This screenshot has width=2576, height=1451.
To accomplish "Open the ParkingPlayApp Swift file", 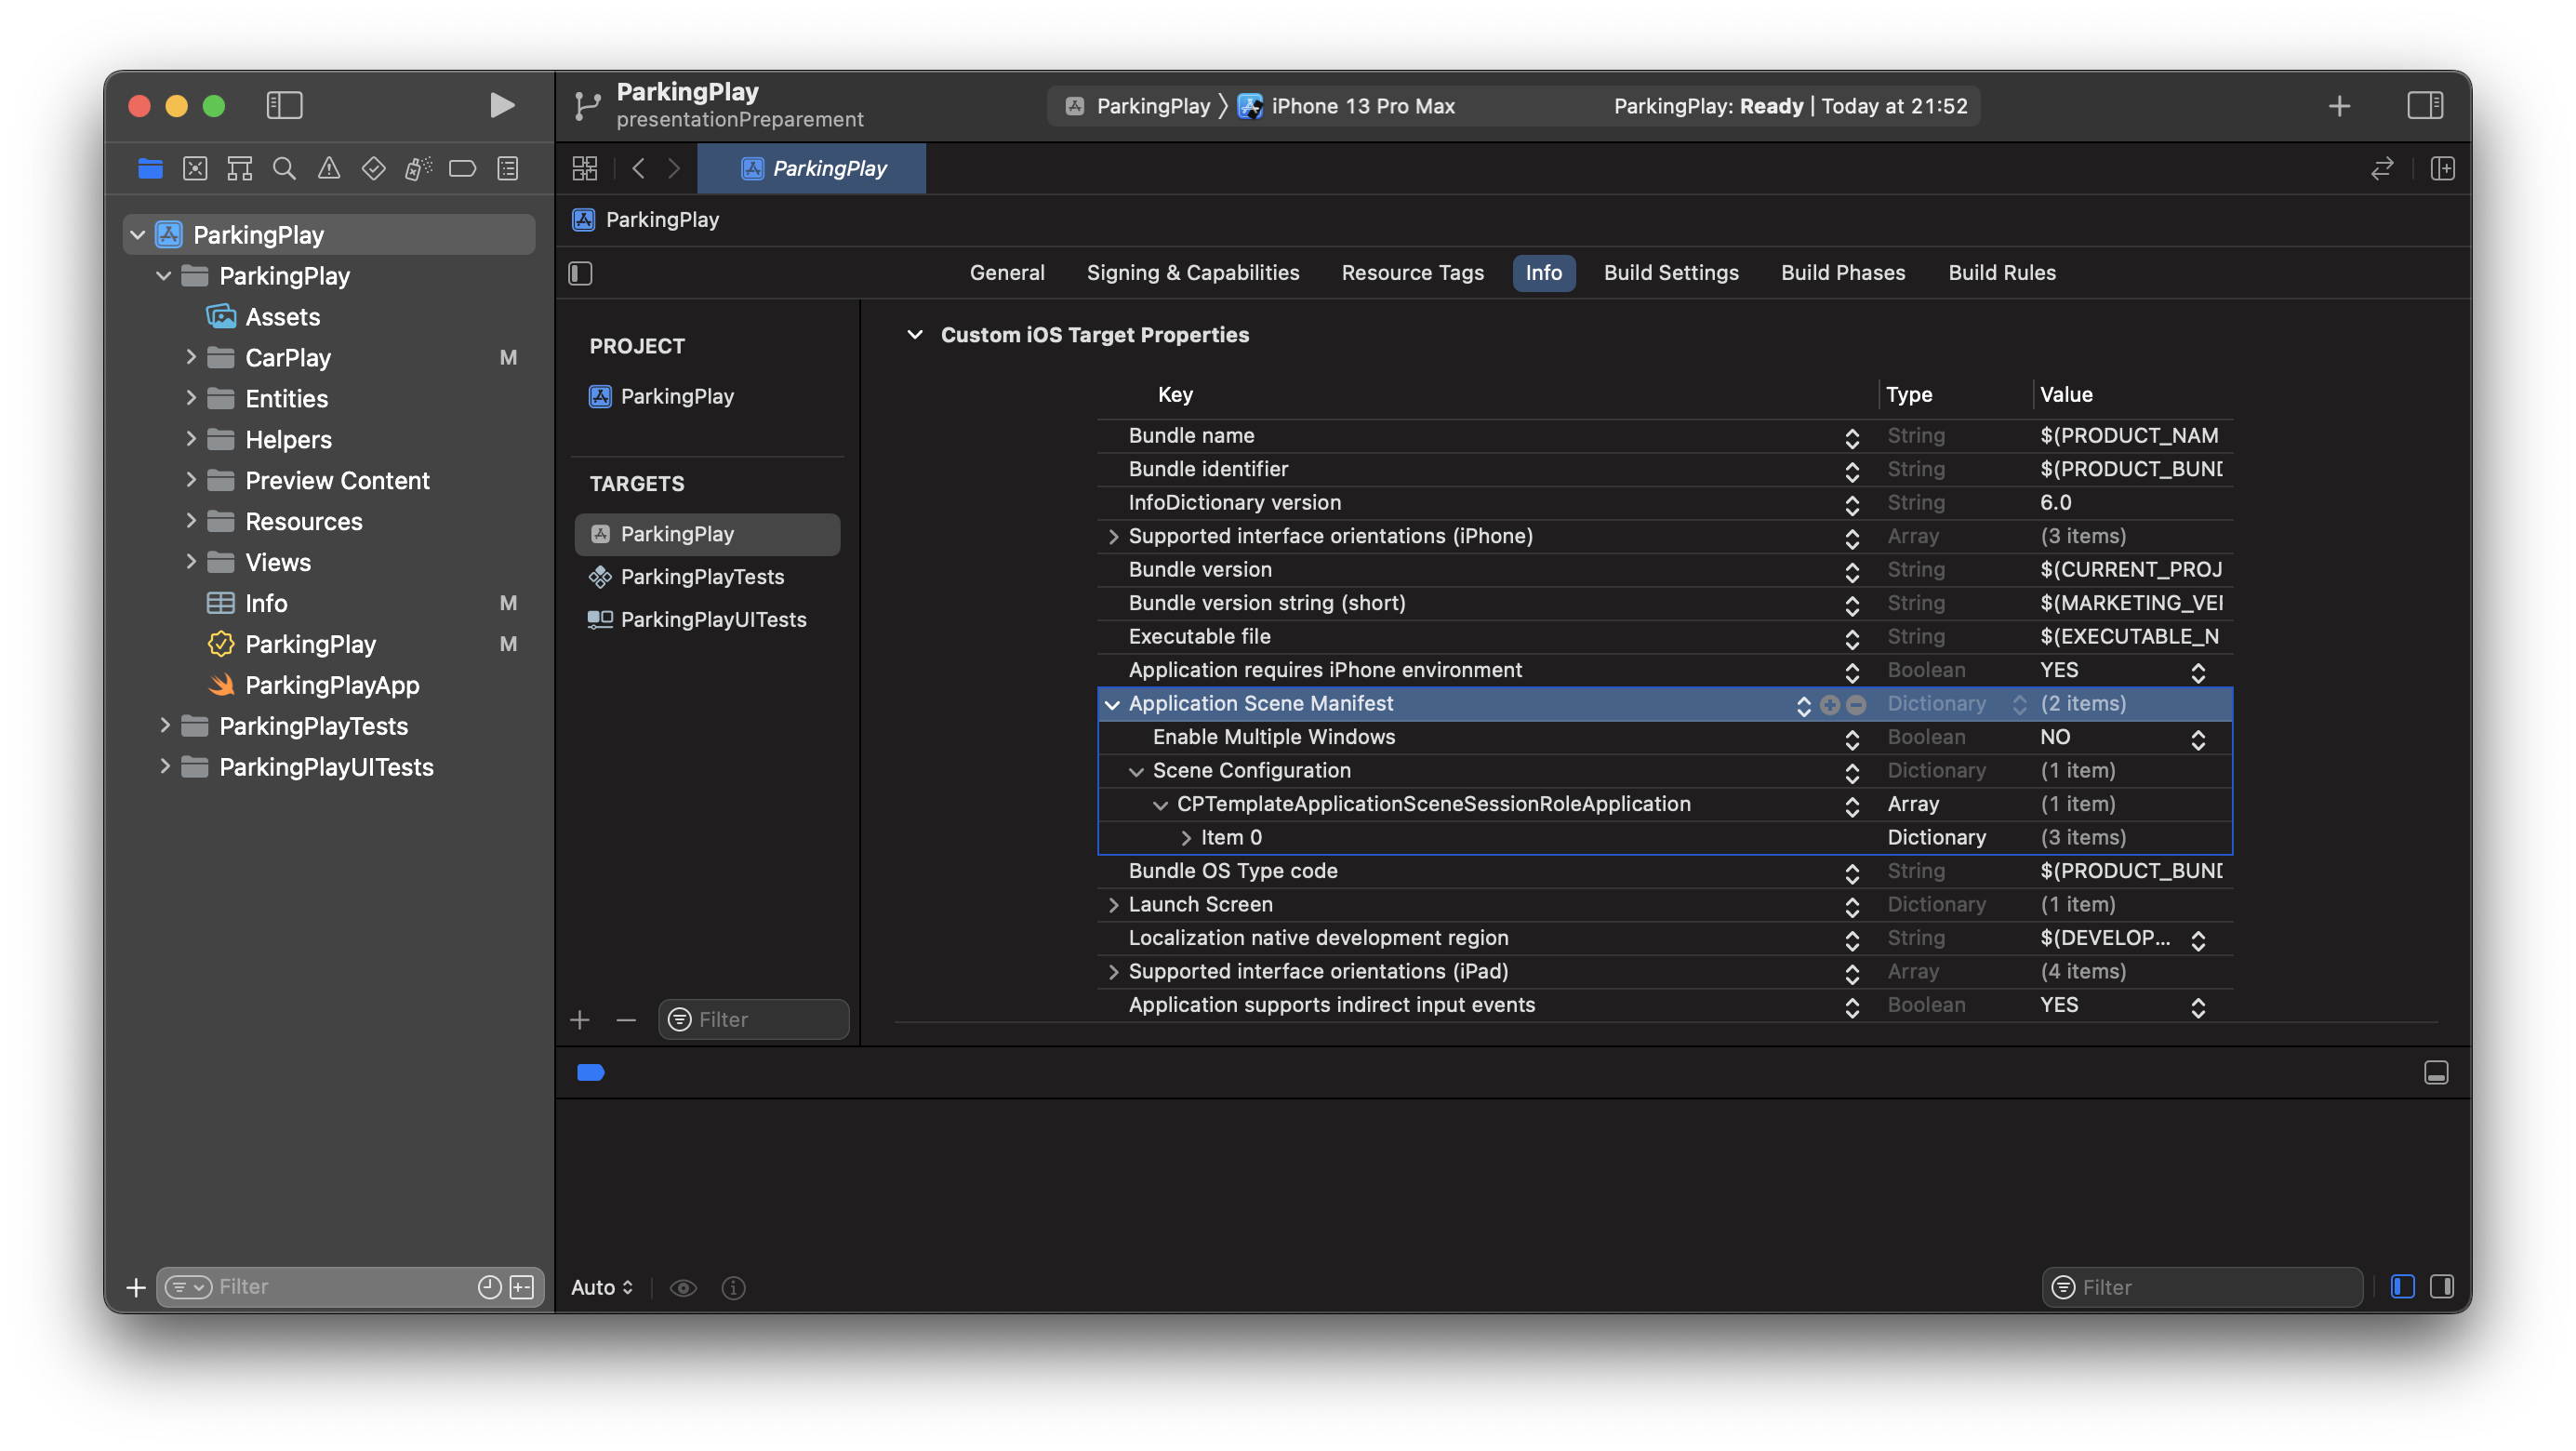I will tap(332, 685).
